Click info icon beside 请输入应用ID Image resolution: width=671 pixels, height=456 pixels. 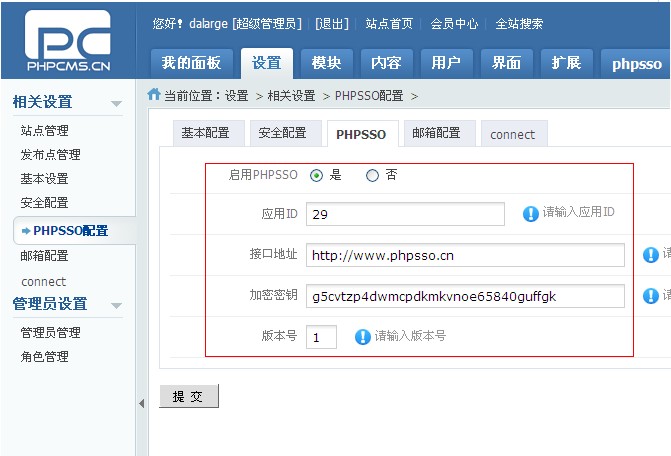[531, 213]
